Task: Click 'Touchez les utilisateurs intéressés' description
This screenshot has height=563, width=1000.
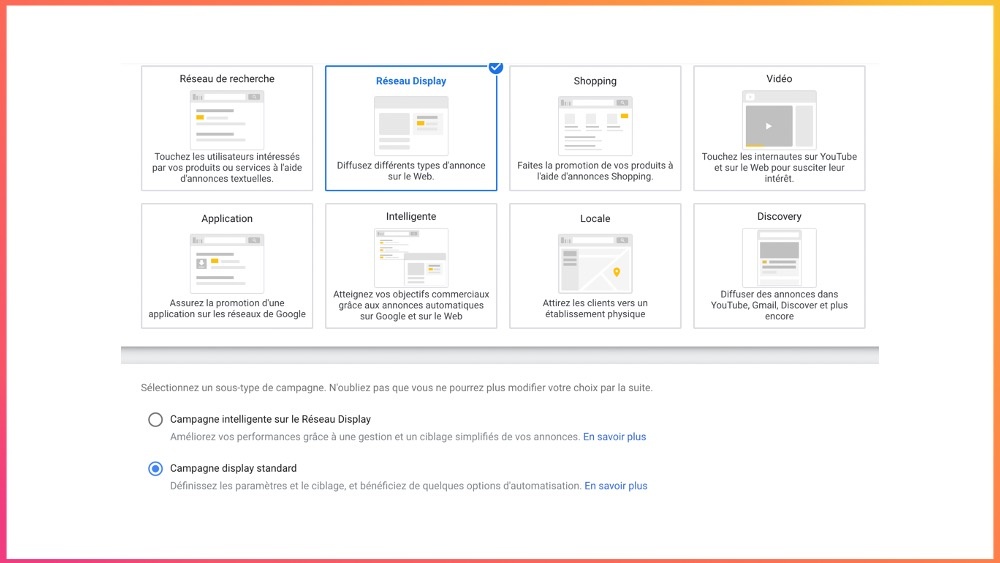Action: (227, 168)
